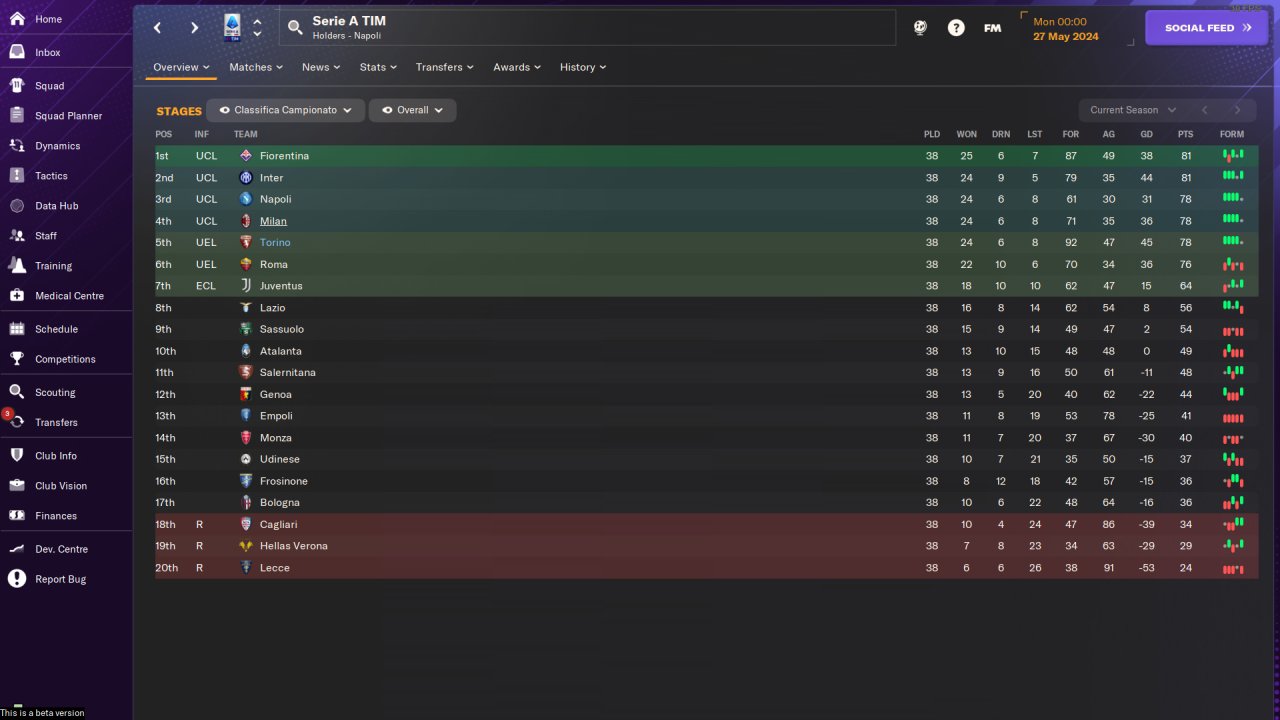The height and width of the screenshot is (720, 1280).
Task: Open the History tab menu
Action: click(582, 67)
